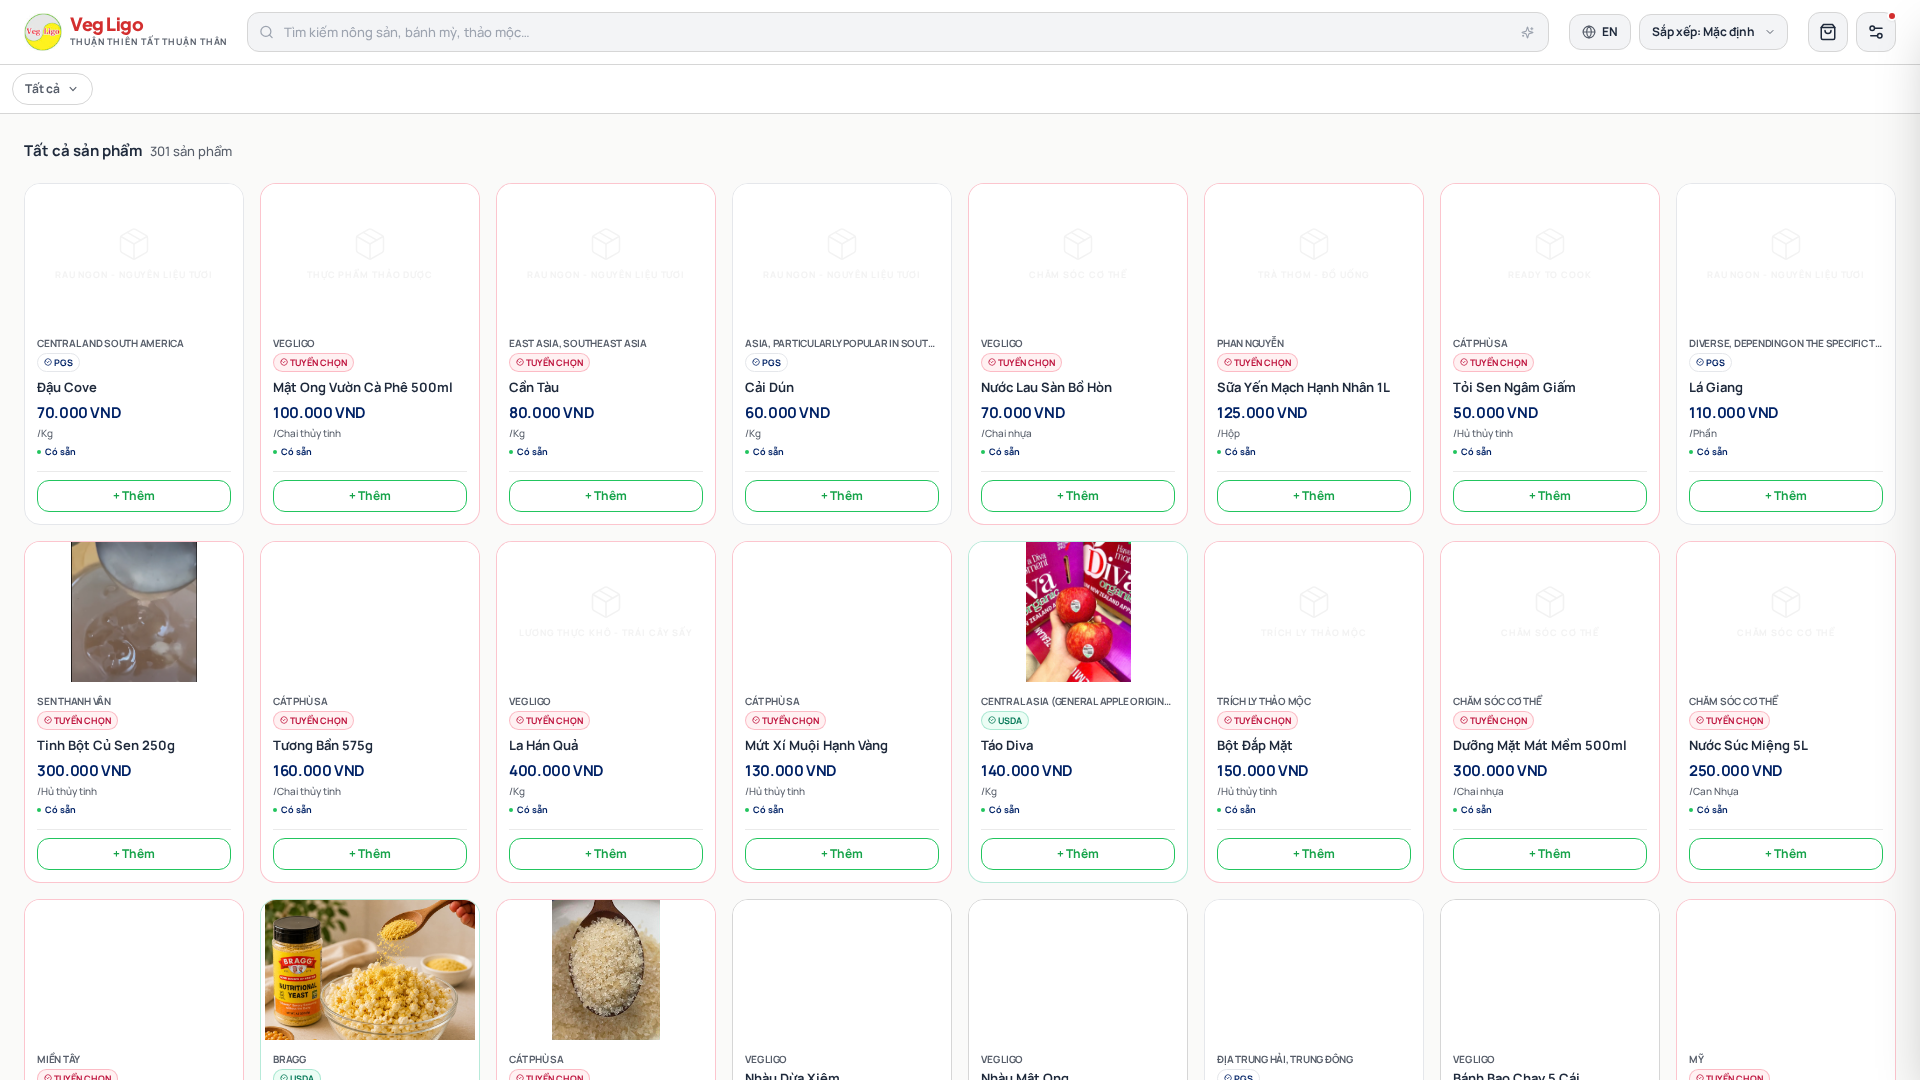Click the search magnifier icon

[266, 32]
